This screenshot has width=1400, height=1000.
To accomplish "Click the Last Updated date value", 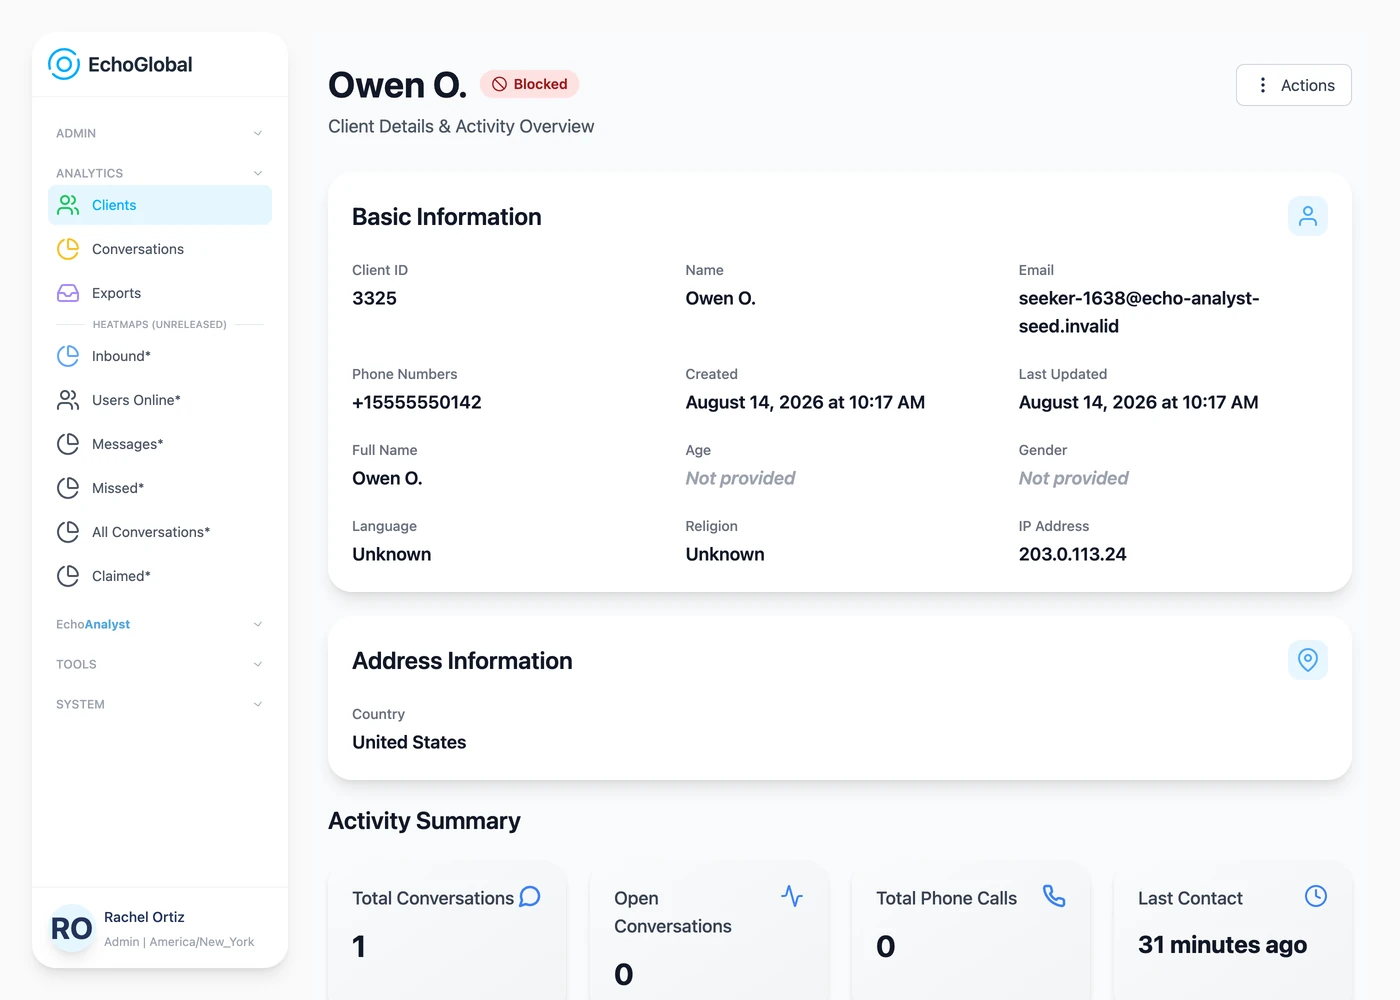I will (1139, 402).
